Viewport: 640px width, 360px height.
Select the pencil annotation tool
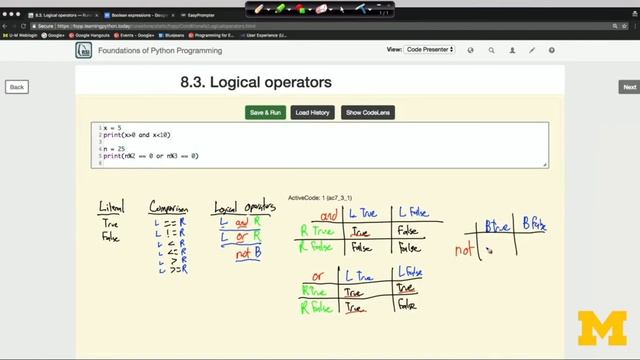[x=258, y=9]
